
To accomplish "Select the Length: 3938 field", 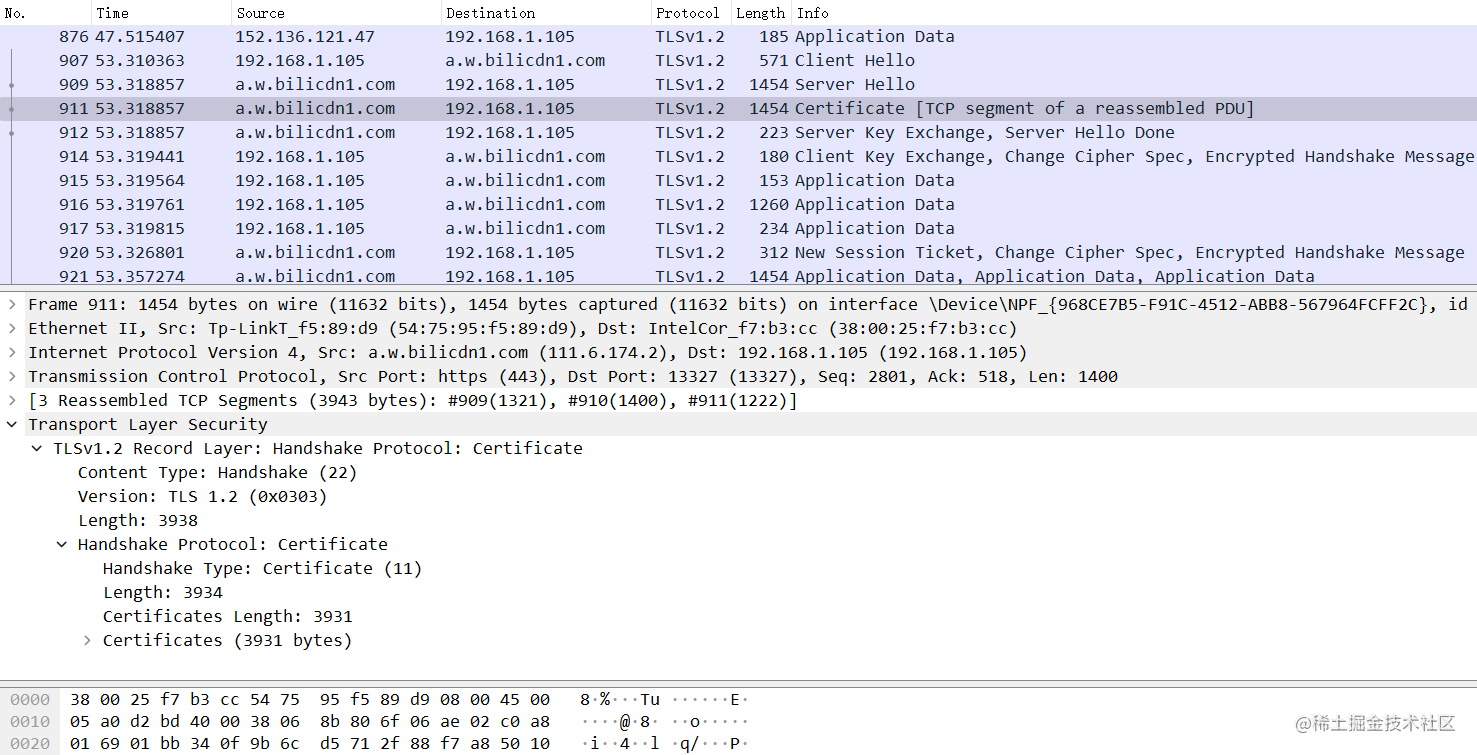I will [x=138, y=520].
